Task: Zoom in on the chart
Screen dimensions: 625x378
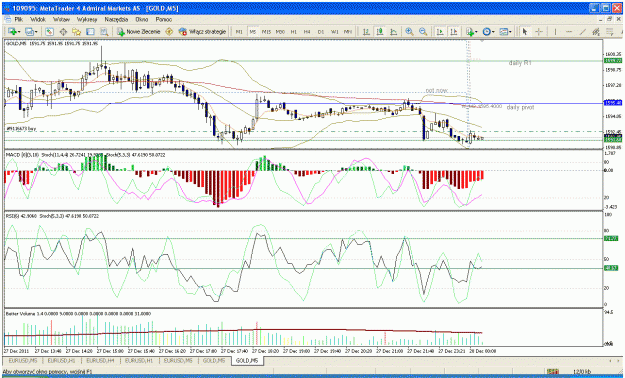Action: (409, 32)
